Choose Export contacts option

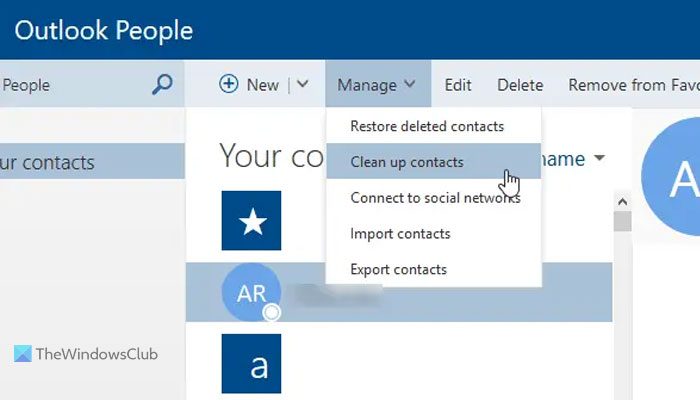tap(433, 269)
